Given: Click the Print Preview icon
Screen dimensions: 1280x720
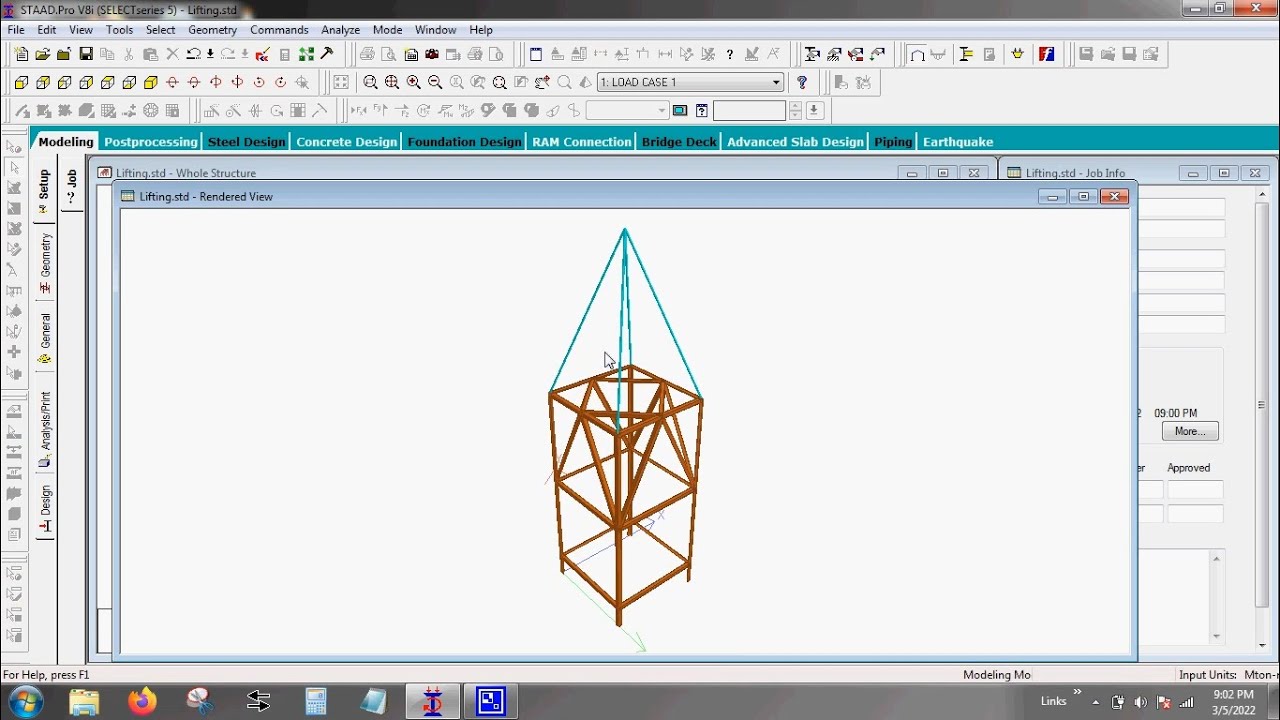Looking at the screenshot, I should 389,54.
